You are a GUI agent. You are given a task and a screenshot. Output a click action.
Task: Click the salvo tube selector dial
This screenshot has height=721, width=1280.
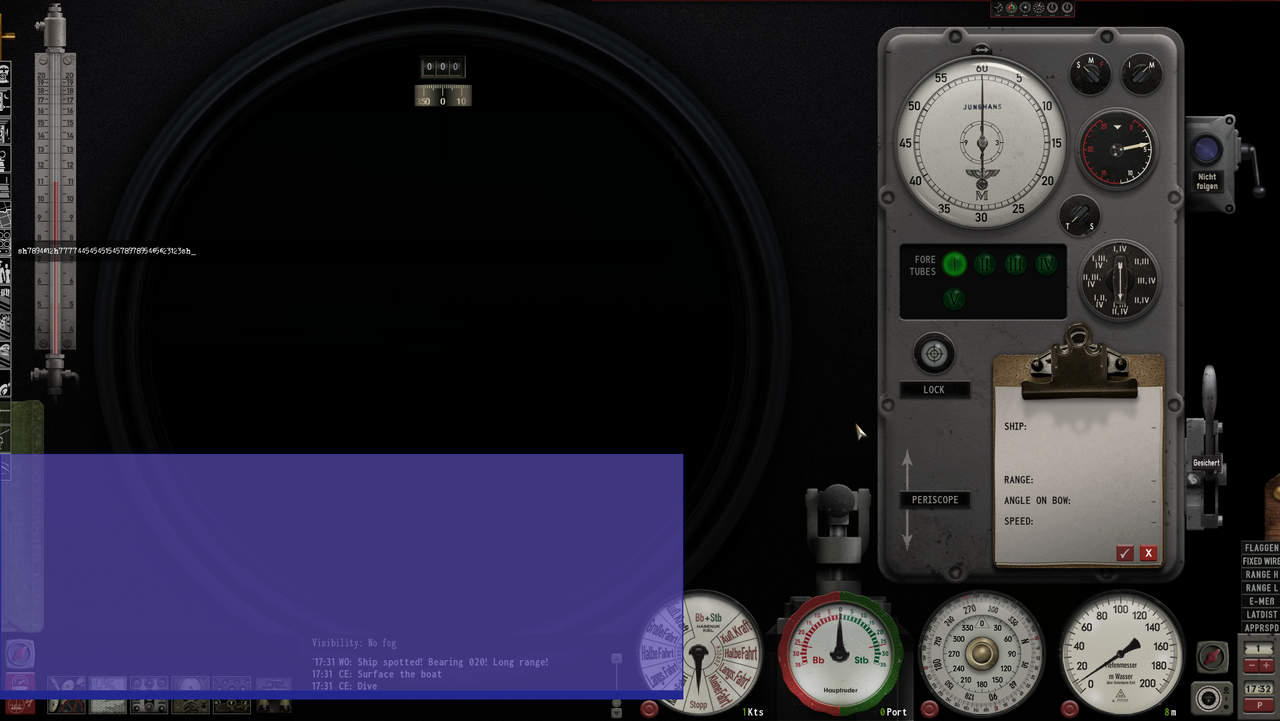[x=1120, y=281]
